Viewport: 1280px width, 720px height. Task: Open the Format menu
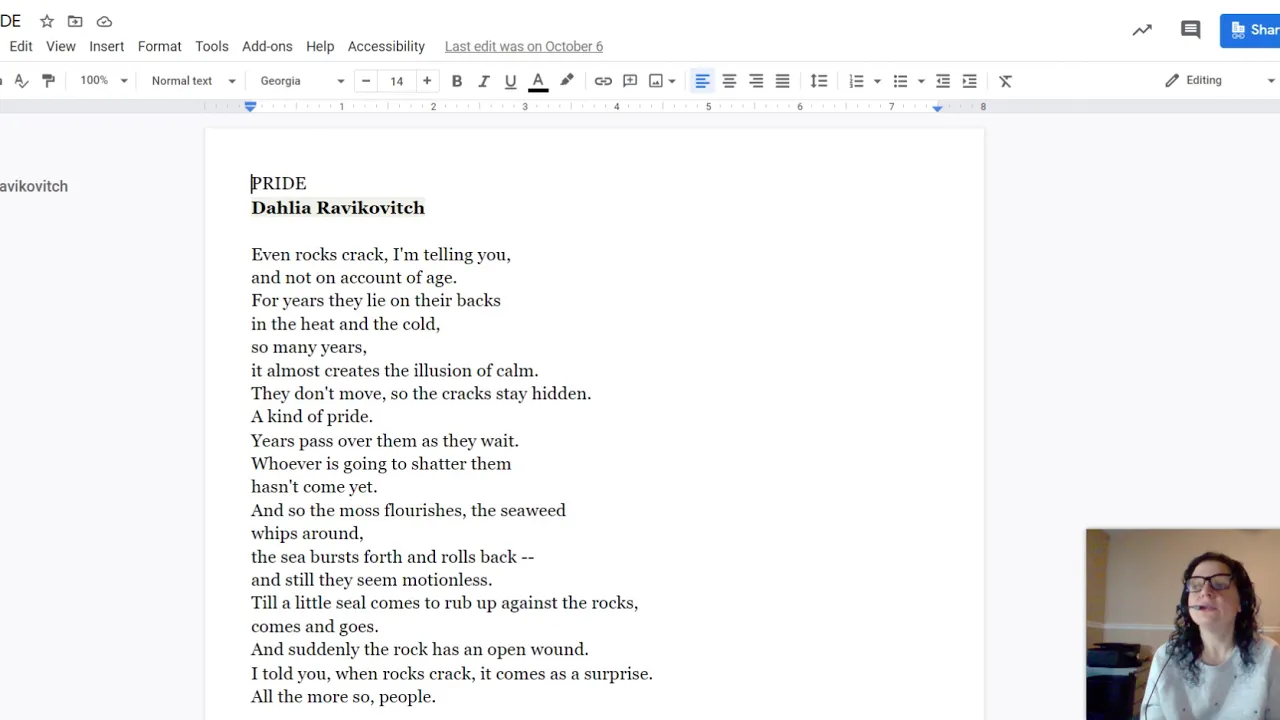click(x=160, y=46)
